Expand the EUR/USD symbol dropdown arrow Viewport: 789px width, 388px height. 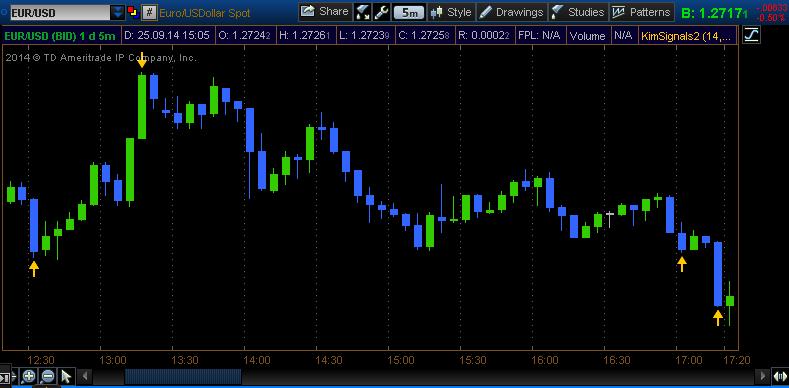click(118, 13)
